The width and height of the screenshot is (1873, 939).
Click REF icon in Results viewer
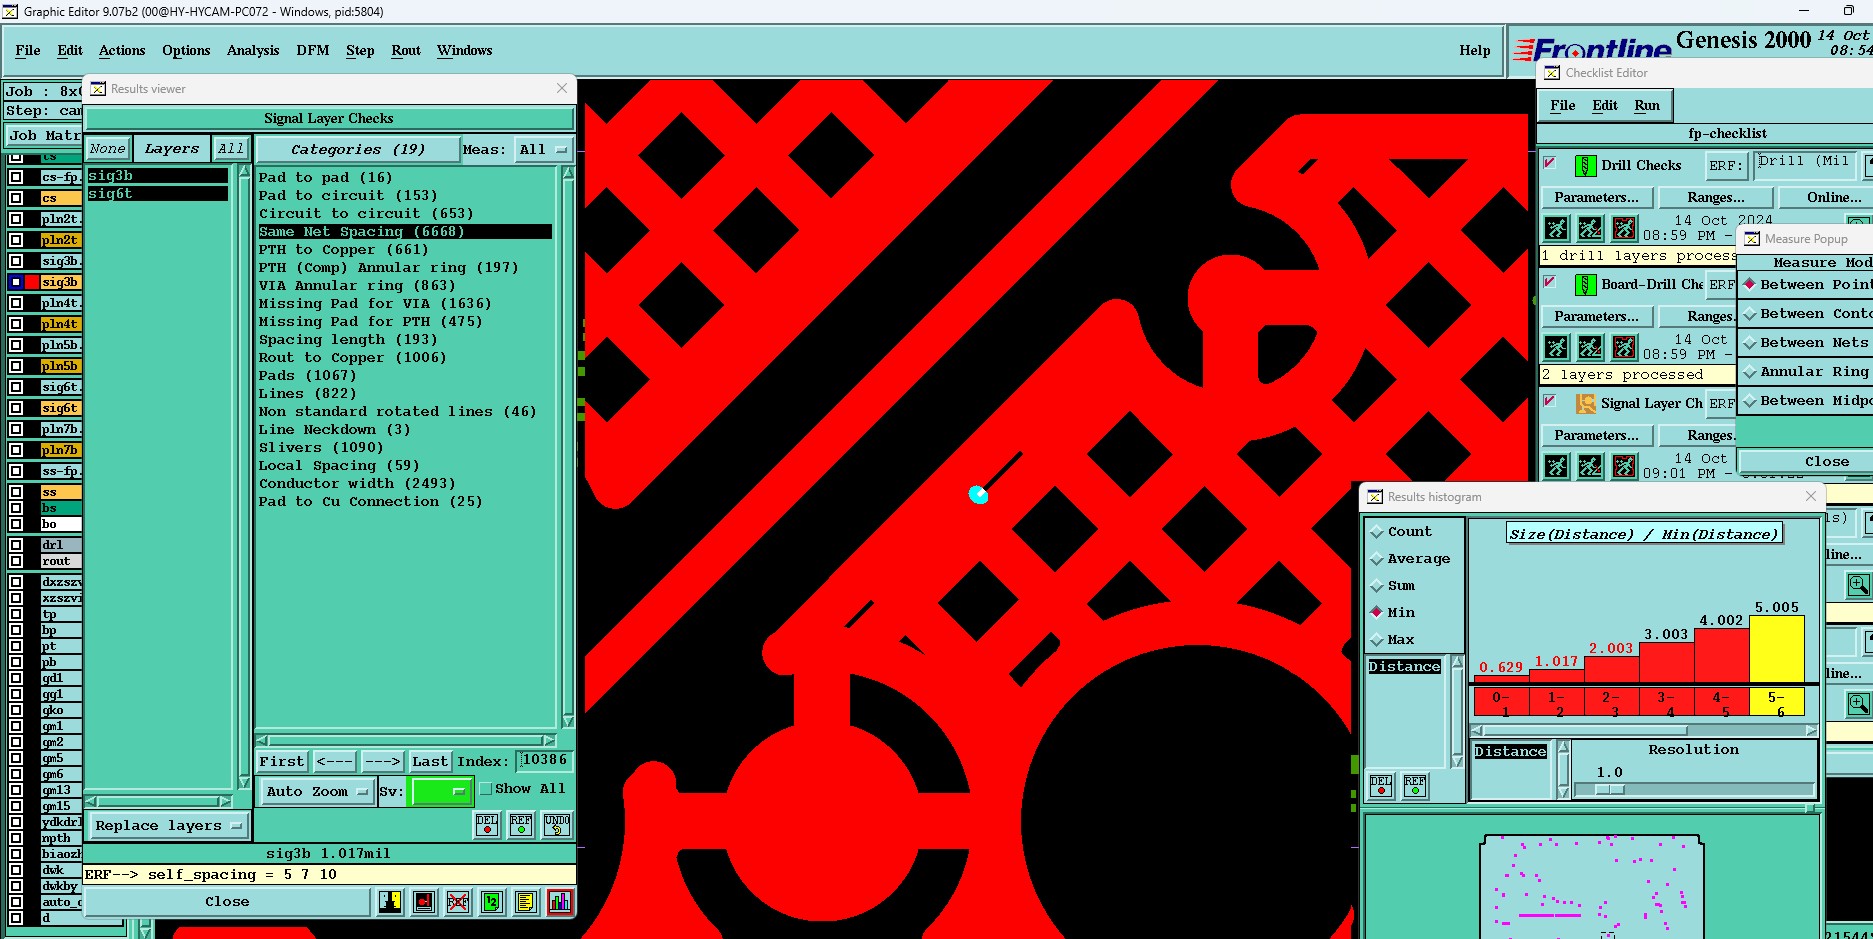pos(521,824)
